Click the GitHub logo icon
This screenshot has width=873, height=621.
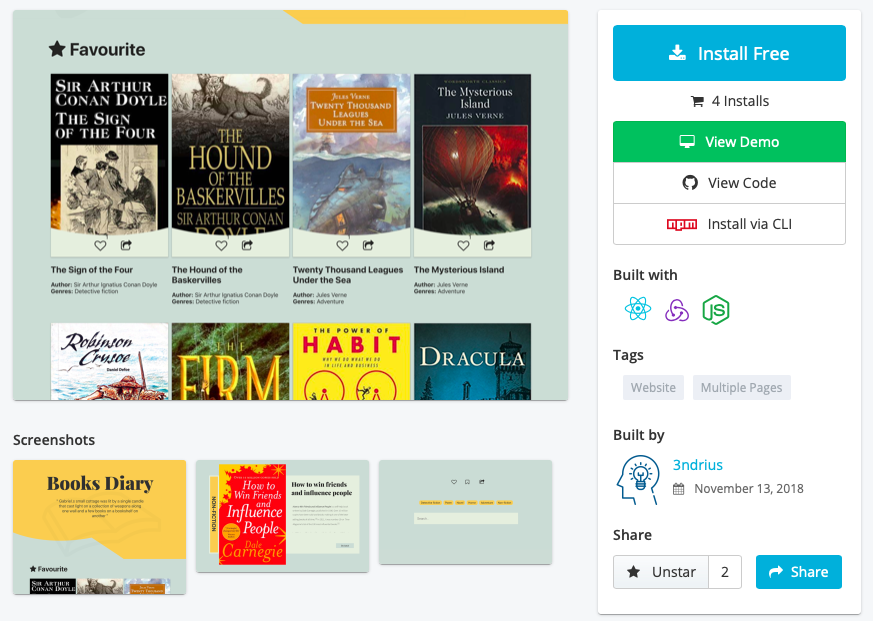tap(690, 183)
